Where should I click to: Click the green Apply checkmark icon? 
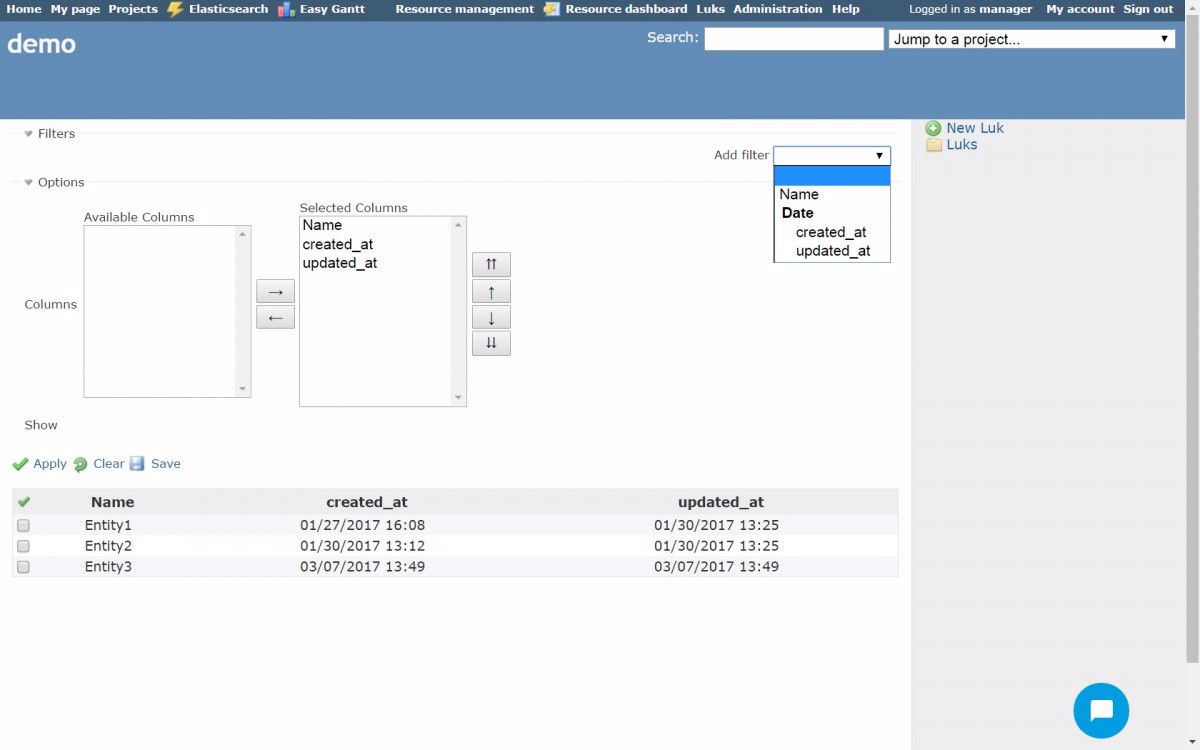pos(20,464)
